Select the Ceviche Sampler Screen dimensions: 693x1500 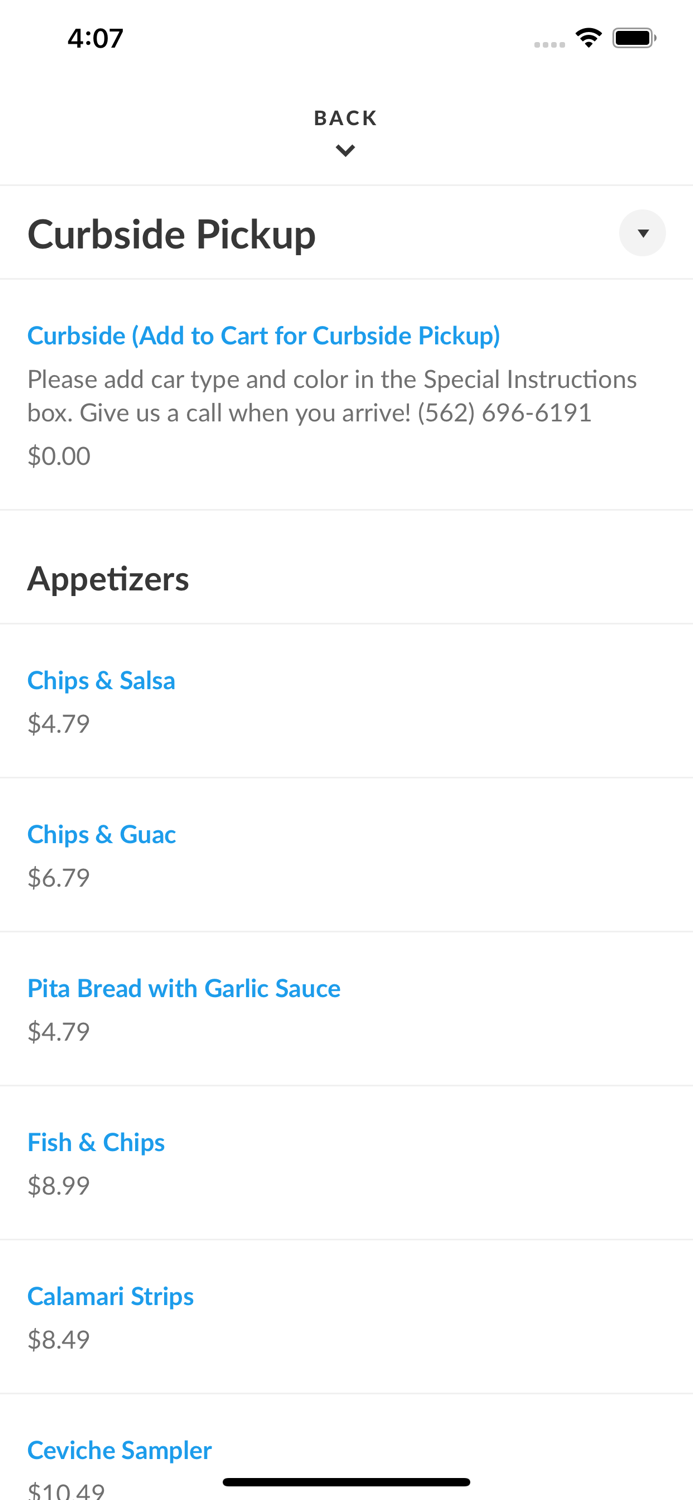(x=119, y=1450)
